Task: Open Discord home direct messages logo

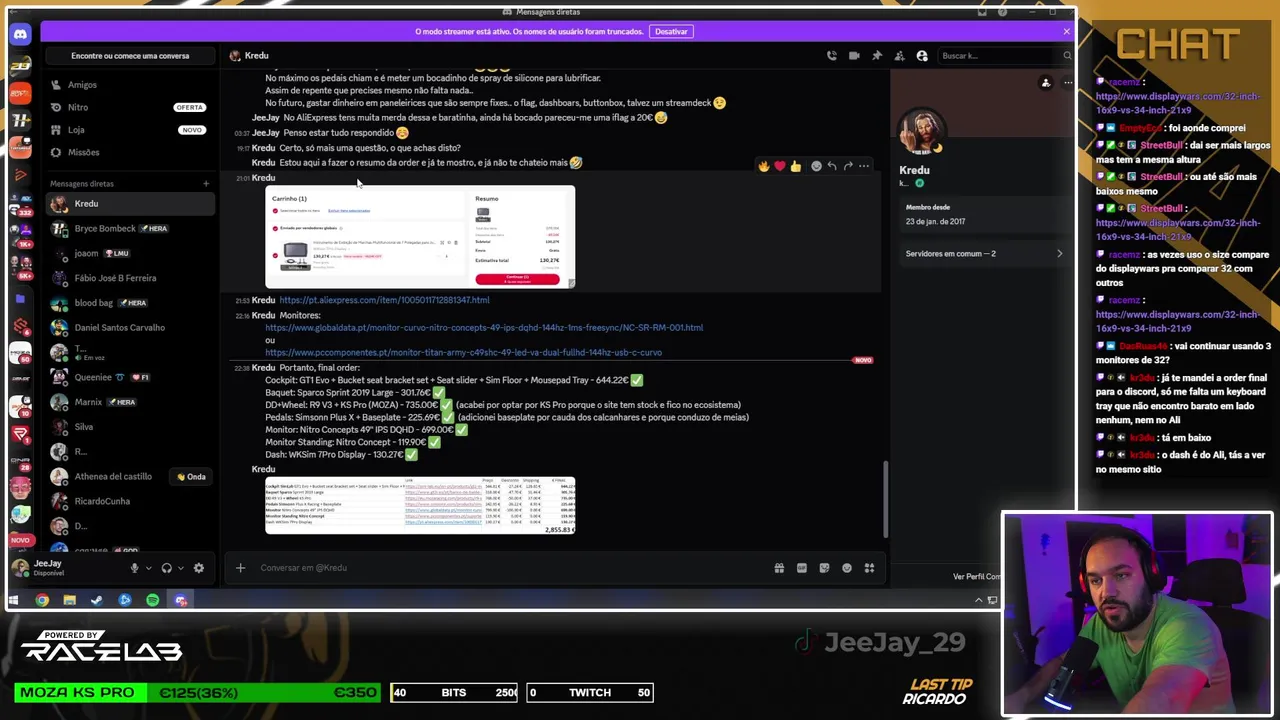Action: 20,35
